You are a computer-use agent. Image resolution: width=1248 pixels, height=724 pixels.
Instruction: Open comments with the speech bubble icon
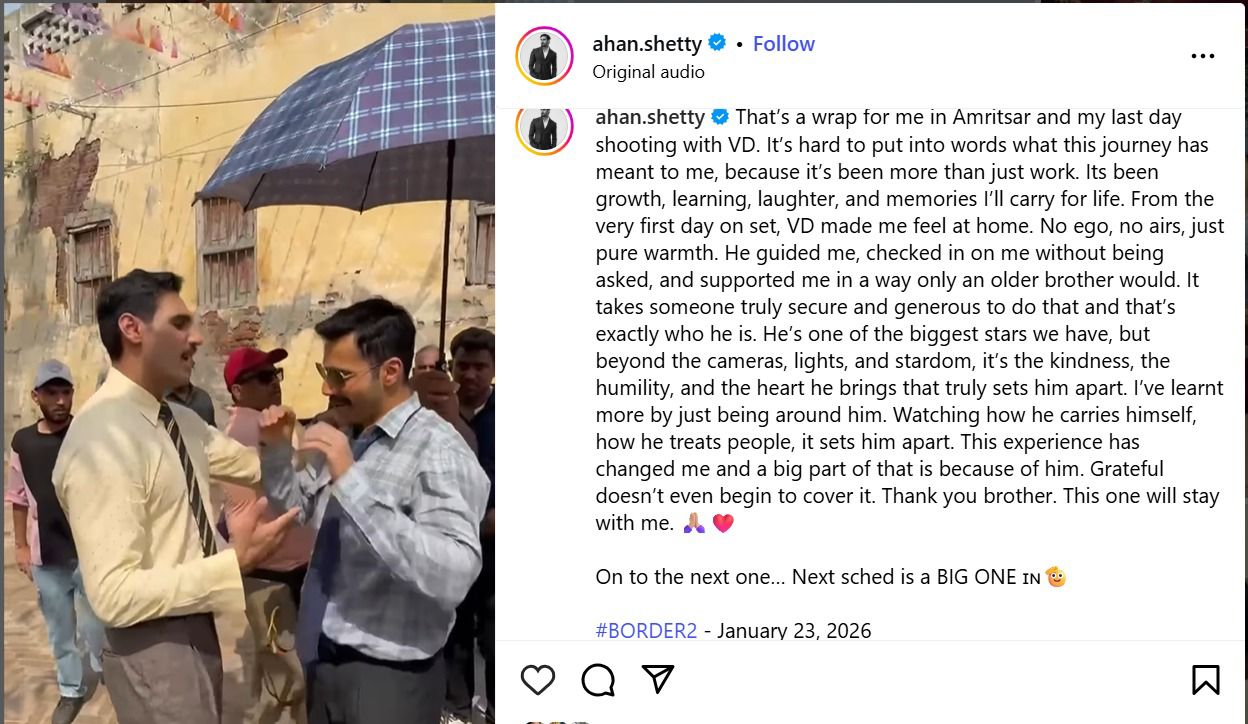pyautogui.click(x=598, y=680)
